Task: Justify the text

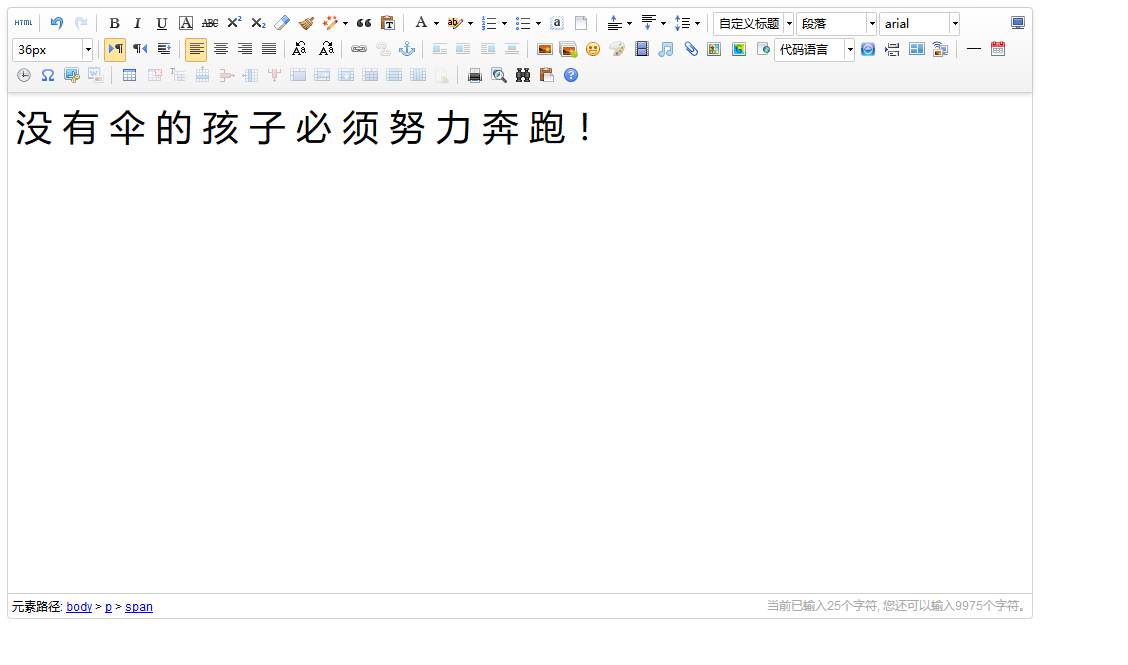Action: [269, 49]
